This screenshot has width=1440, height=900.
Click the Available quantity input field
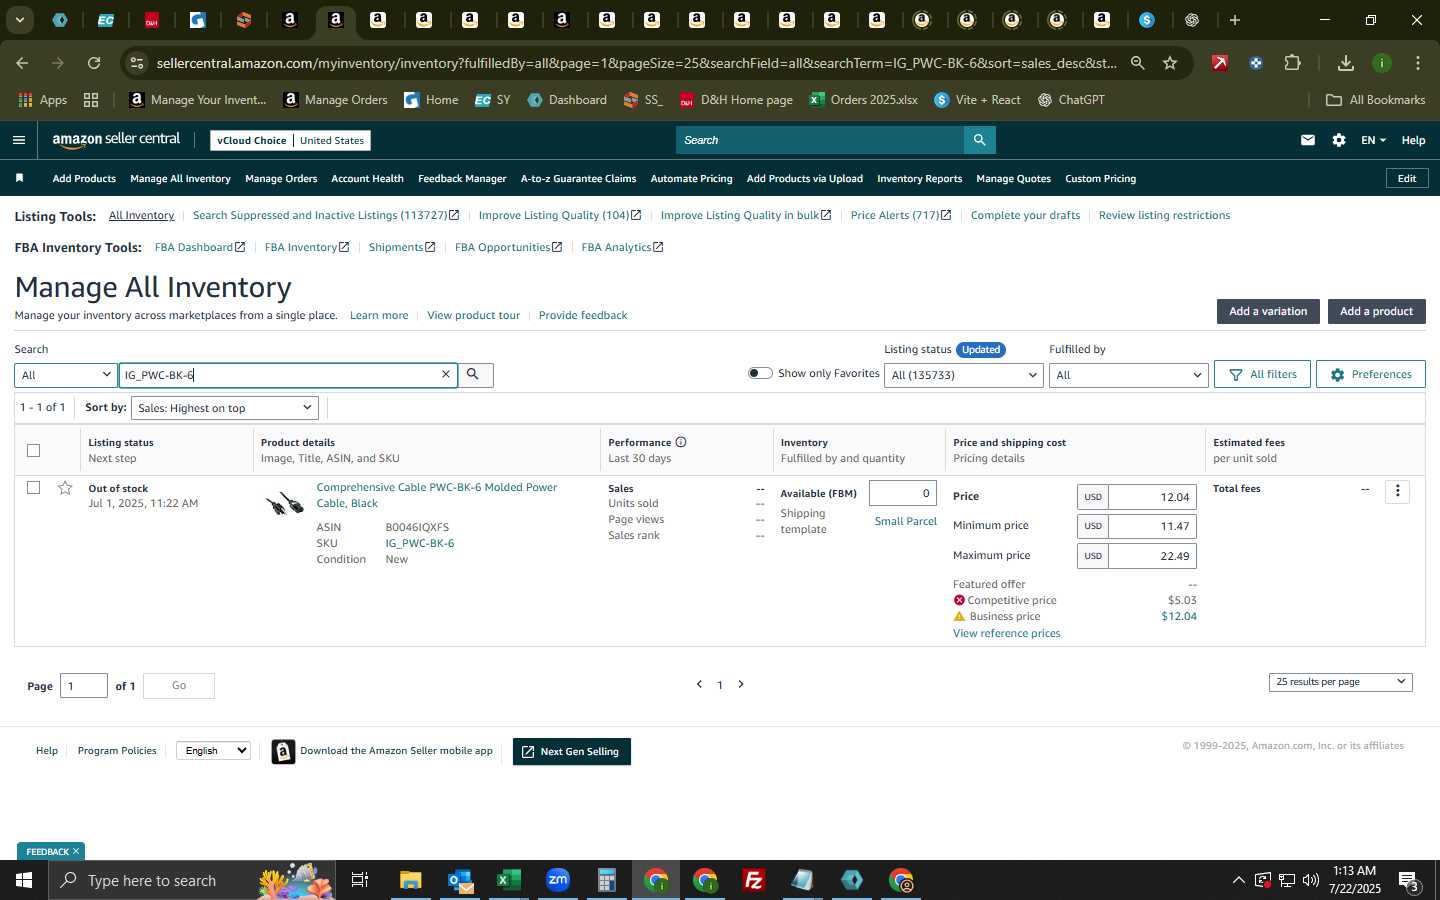tap(902, 493)
